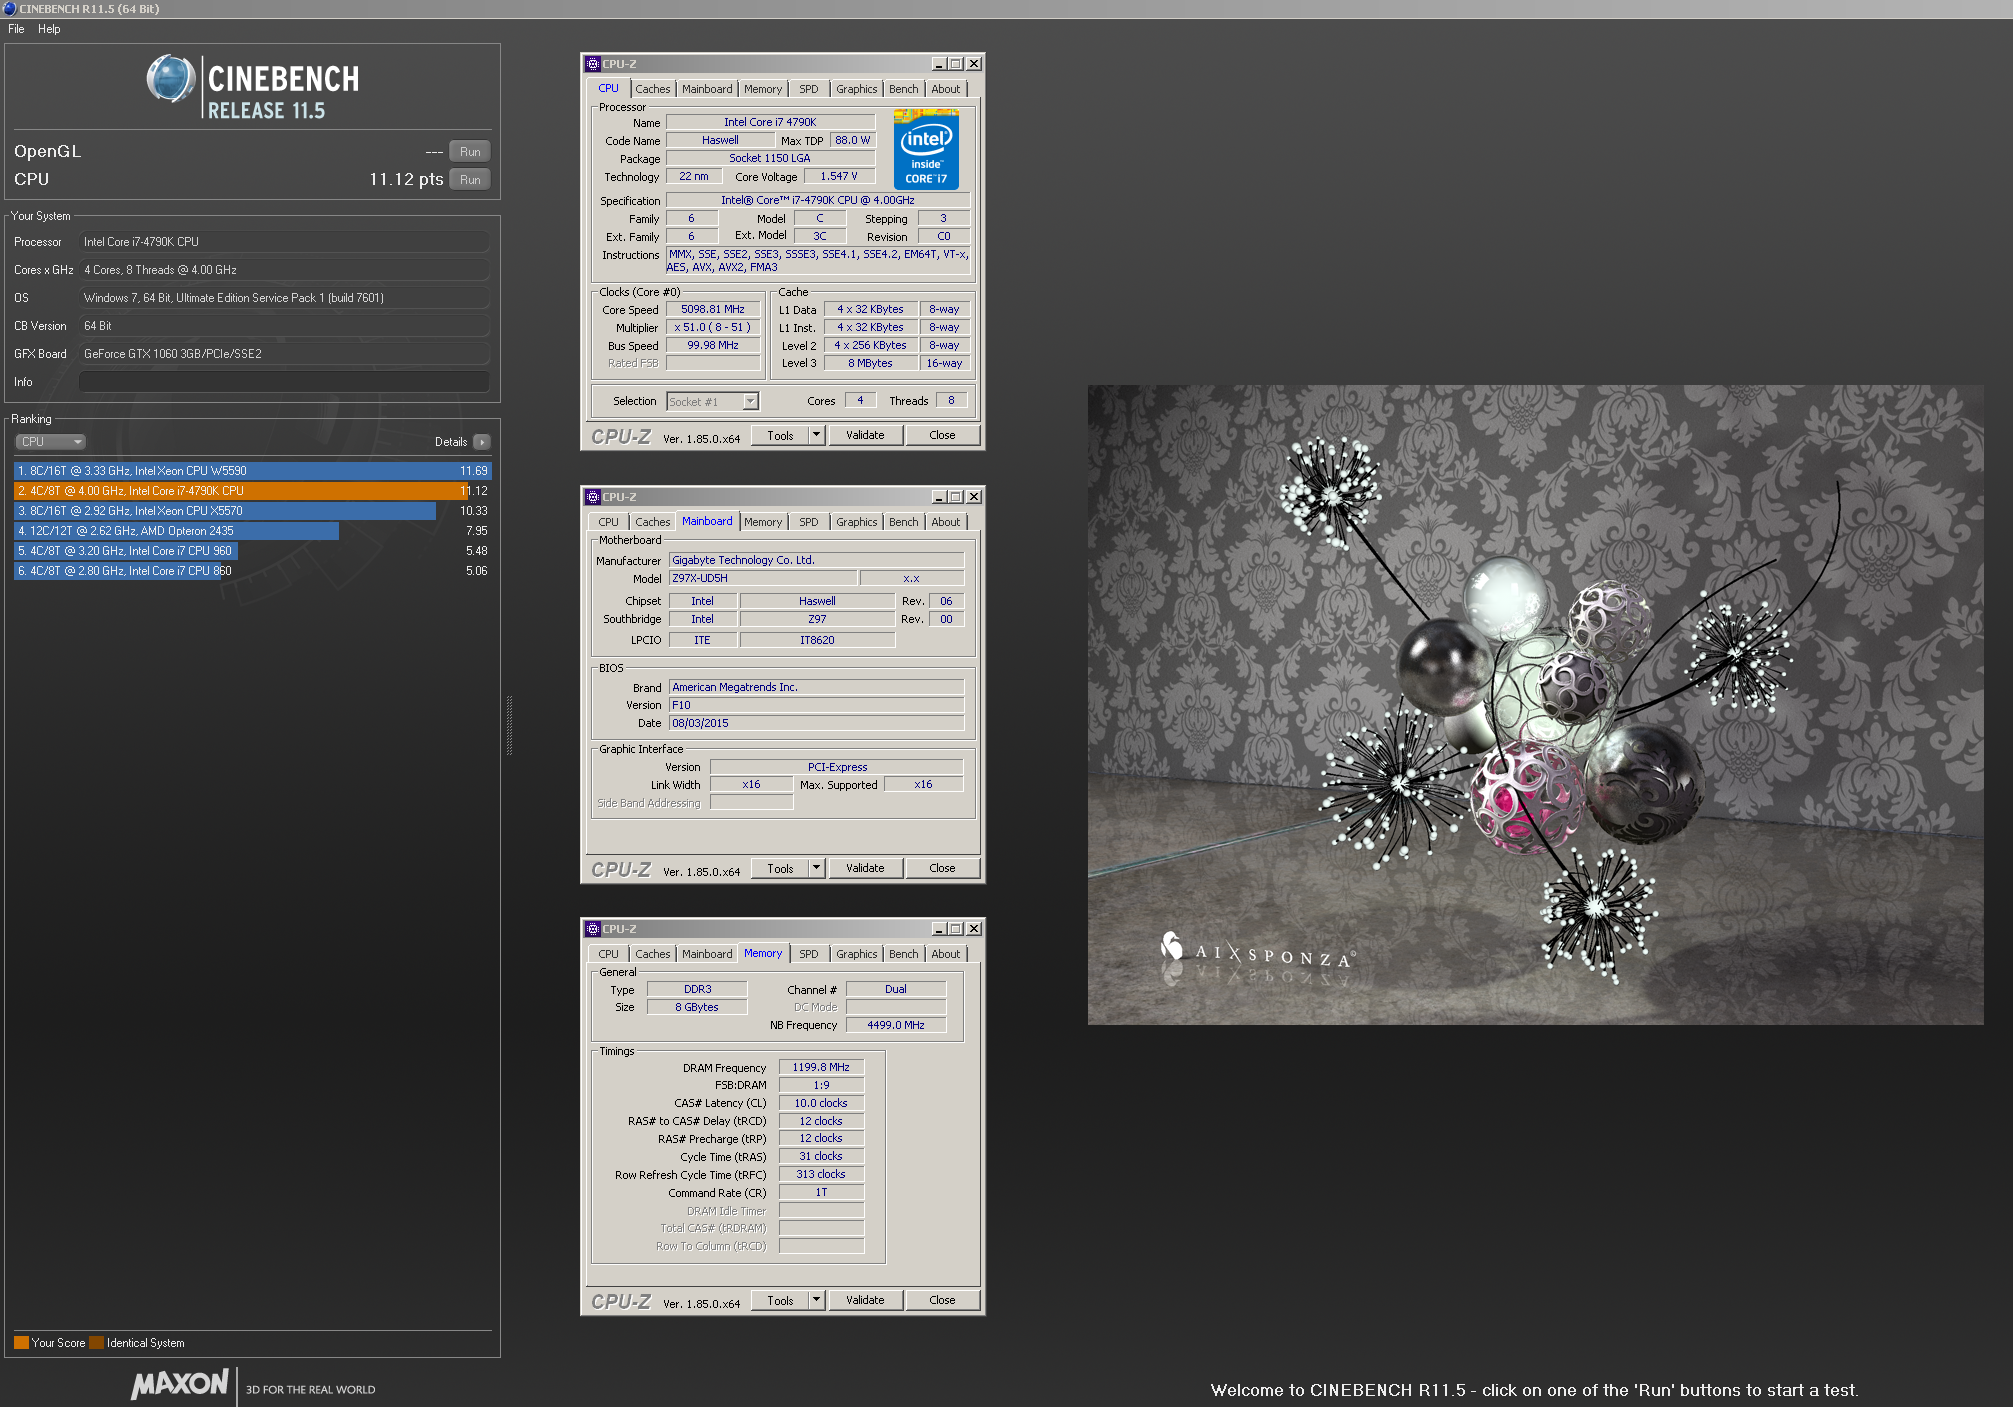Click the Cinebench icon in the main title bar
The height and width of the screenshot is (1407, 2013).
click(10, 9)
